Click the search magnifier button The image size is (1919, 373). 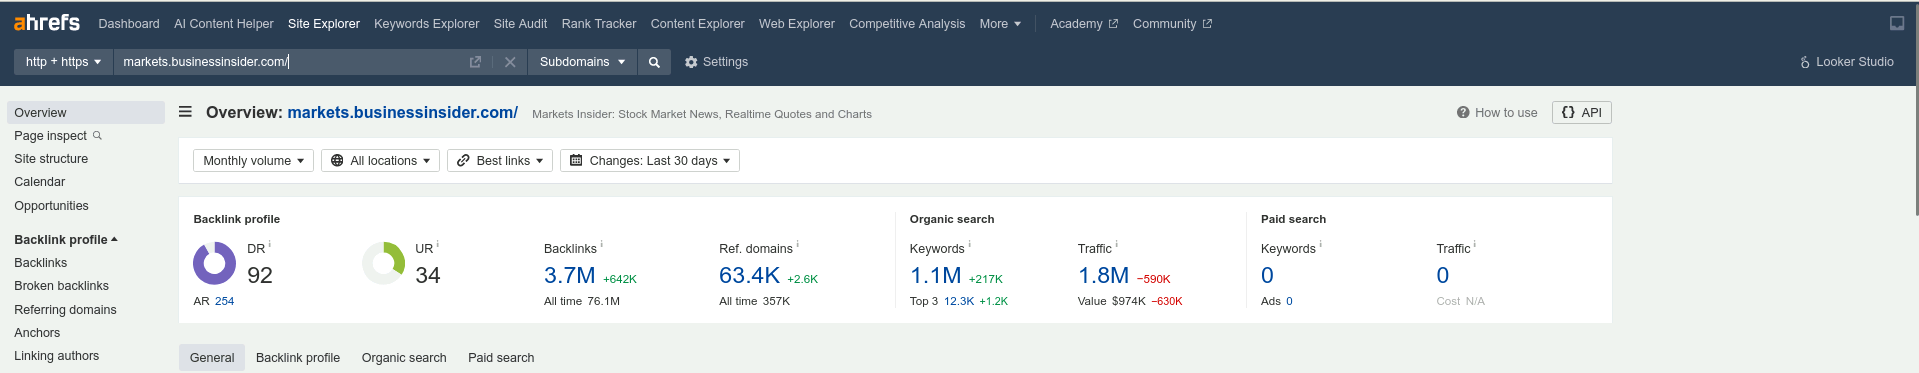[654, 62]
